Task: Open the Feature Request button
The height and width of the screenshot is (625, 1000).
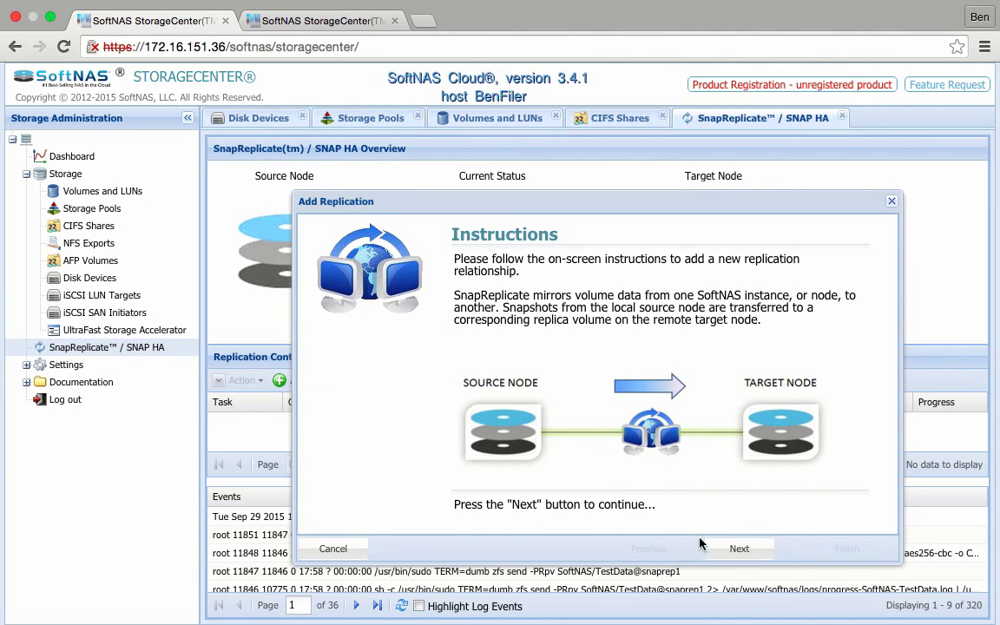Action: (947, 84)
